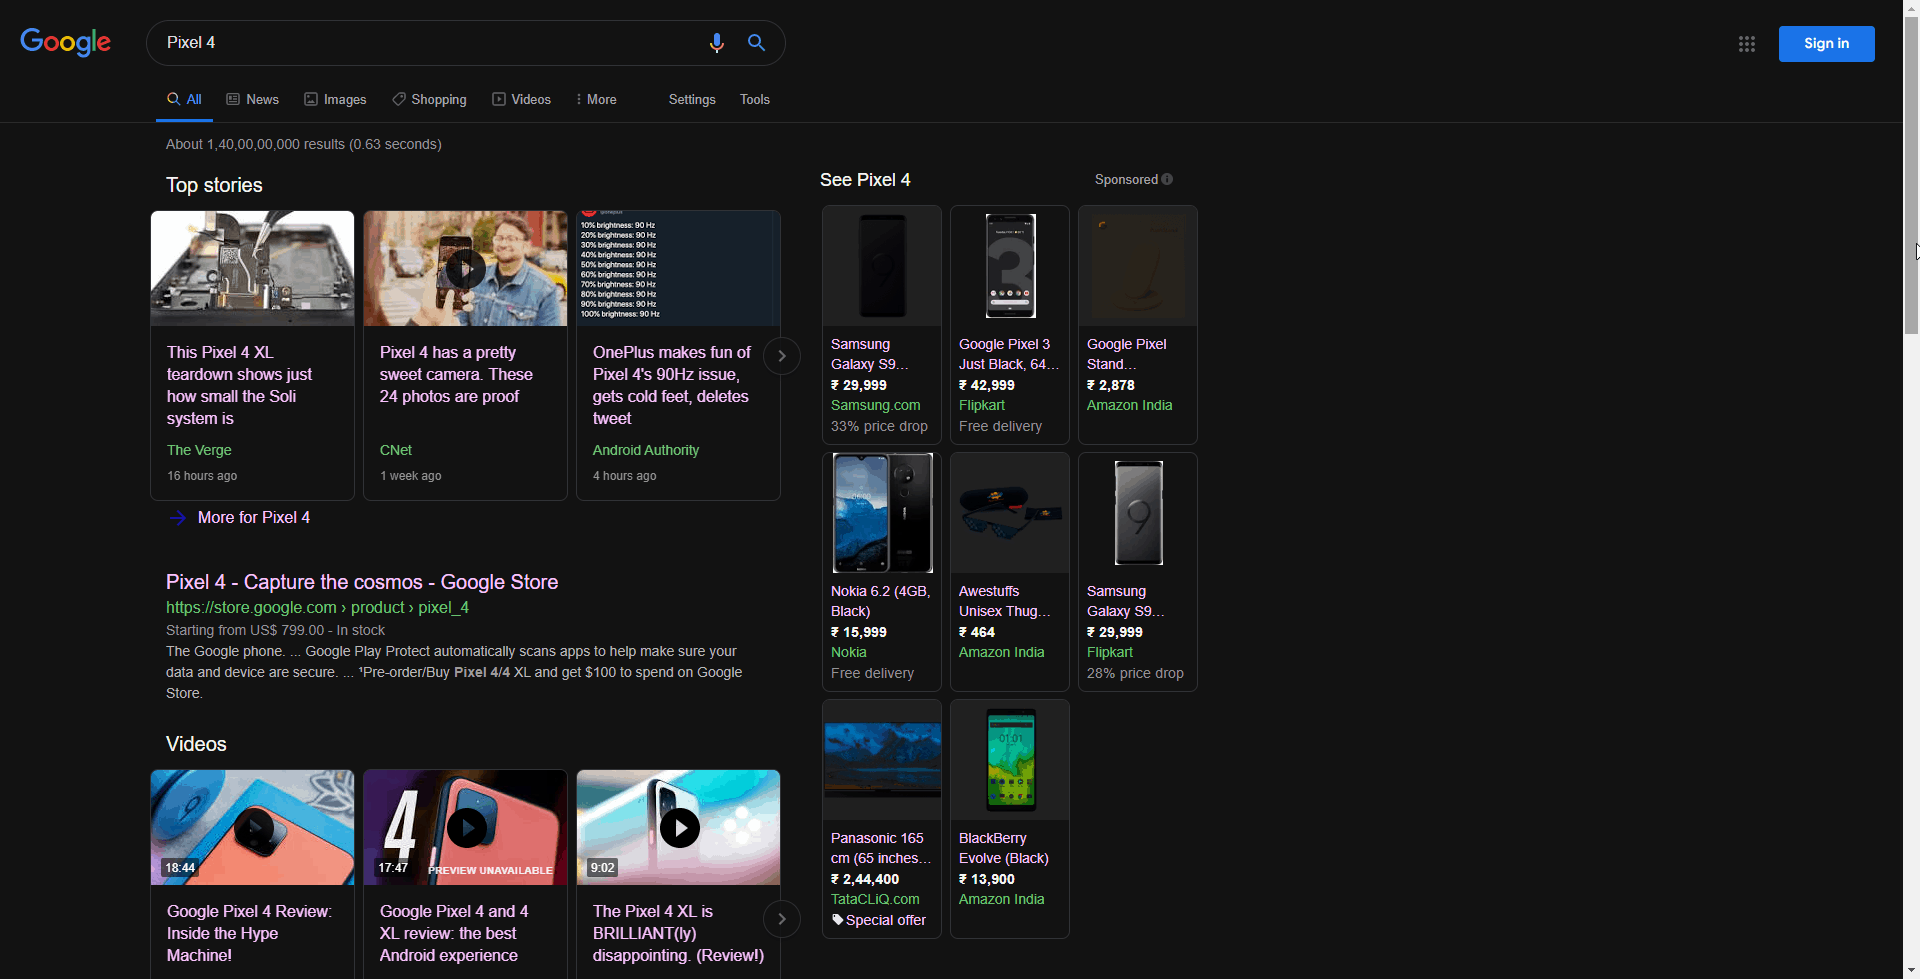1920x979 pixels.
Task: Expand more Top stories with the right arrow
Action: pos(782,355)
